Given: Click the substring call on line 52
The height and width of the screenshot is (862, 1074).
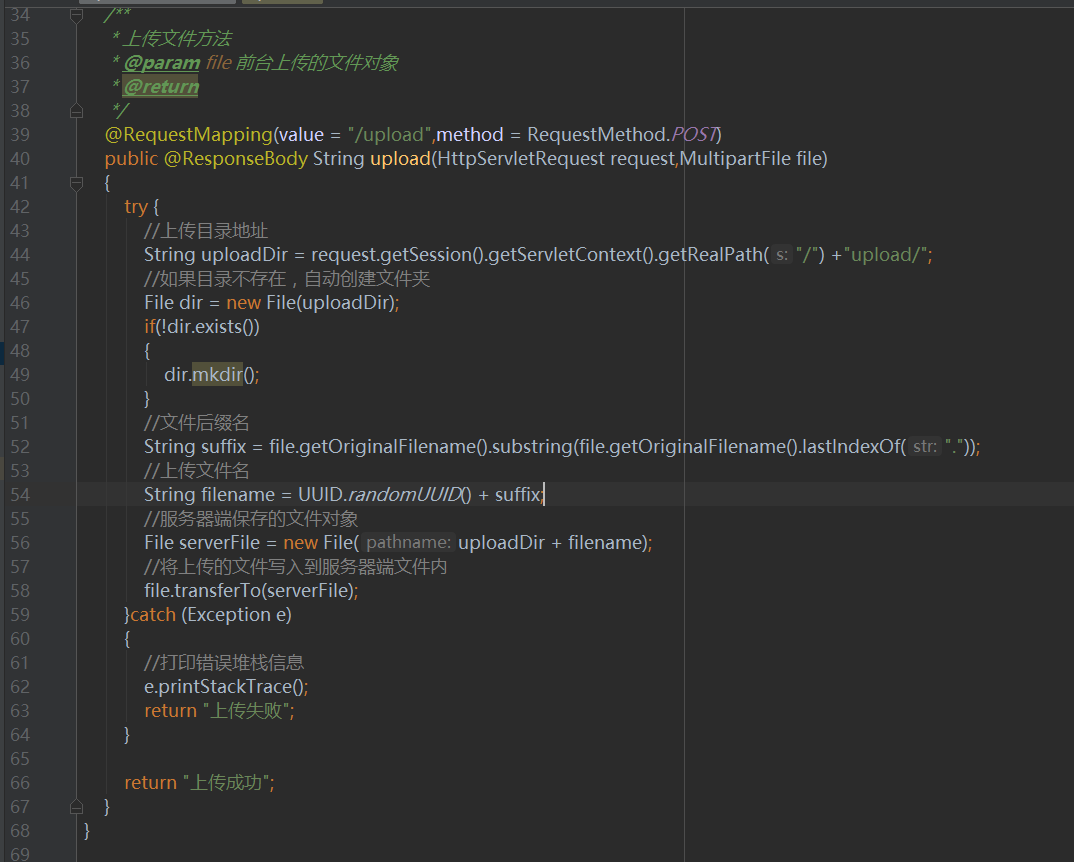Looking at the screenshot, I should (532, 447).
